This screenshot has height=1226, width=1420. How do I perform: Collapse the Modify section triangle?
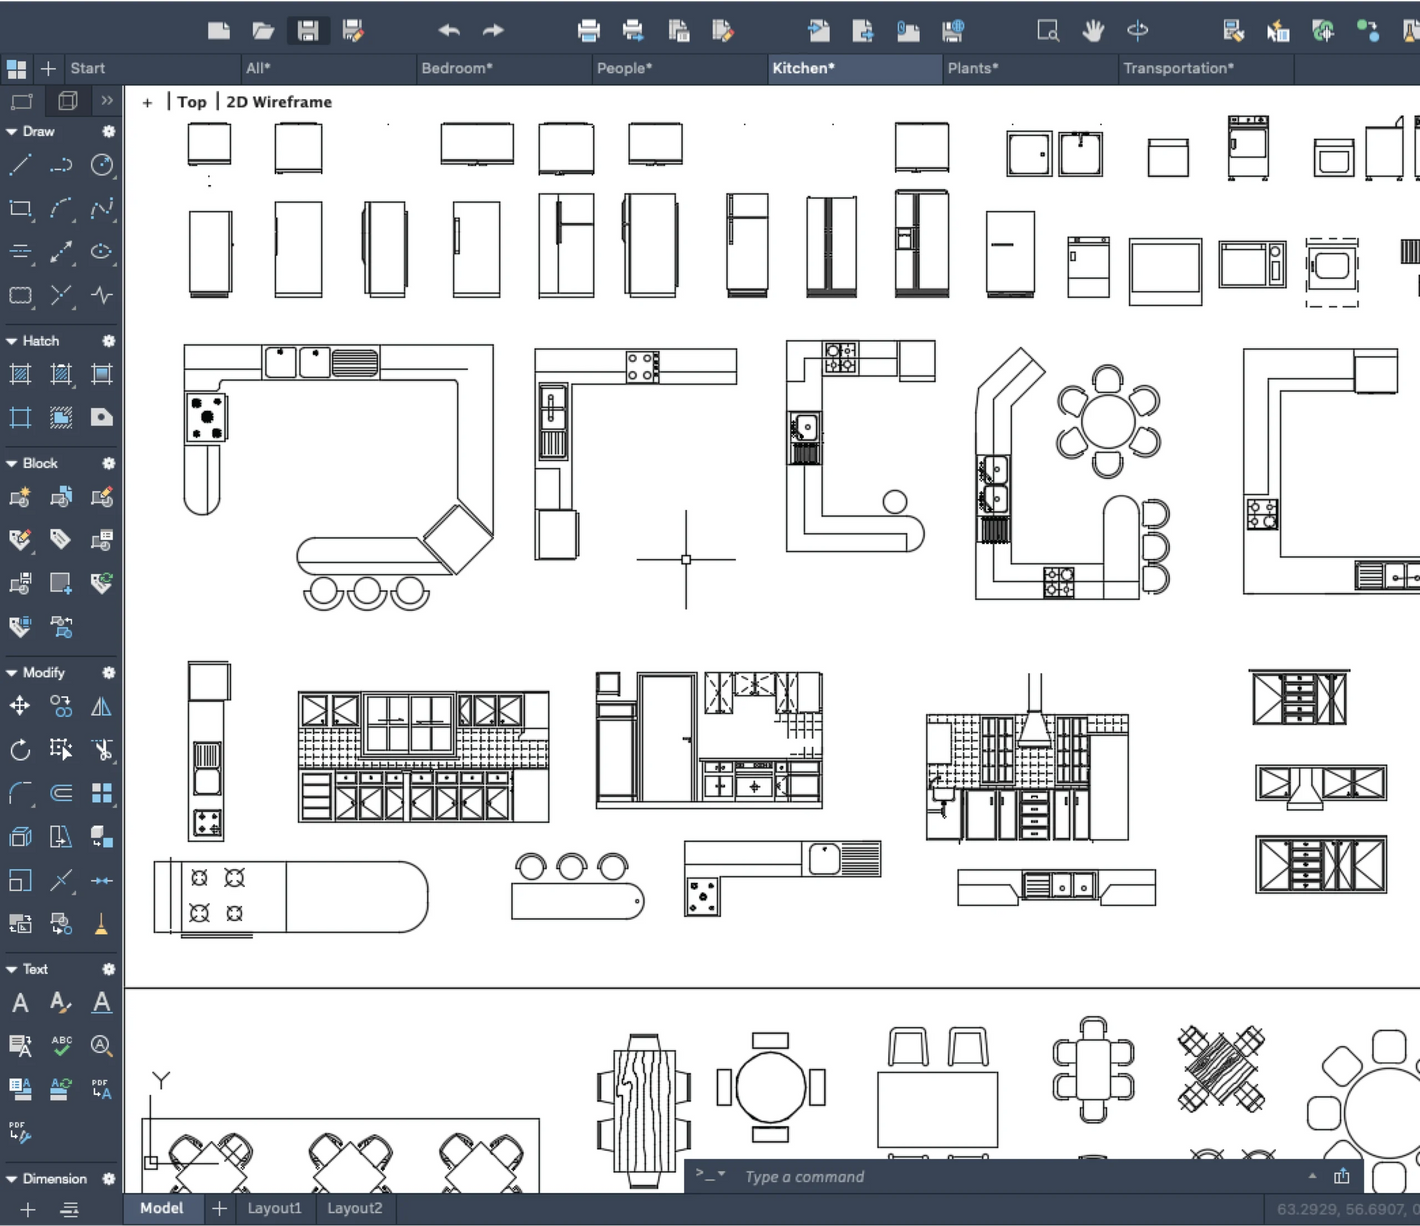(x=12, y=673)
